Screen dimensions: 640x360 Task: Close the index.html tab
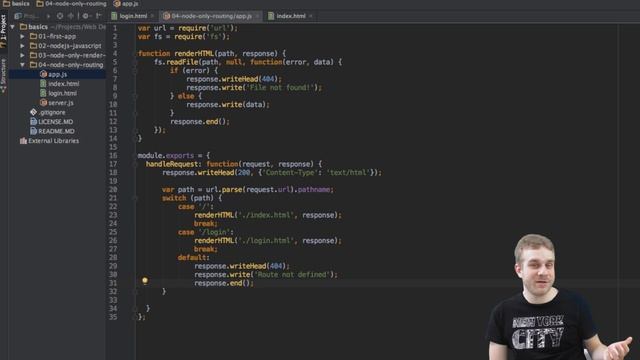(311, 16)
